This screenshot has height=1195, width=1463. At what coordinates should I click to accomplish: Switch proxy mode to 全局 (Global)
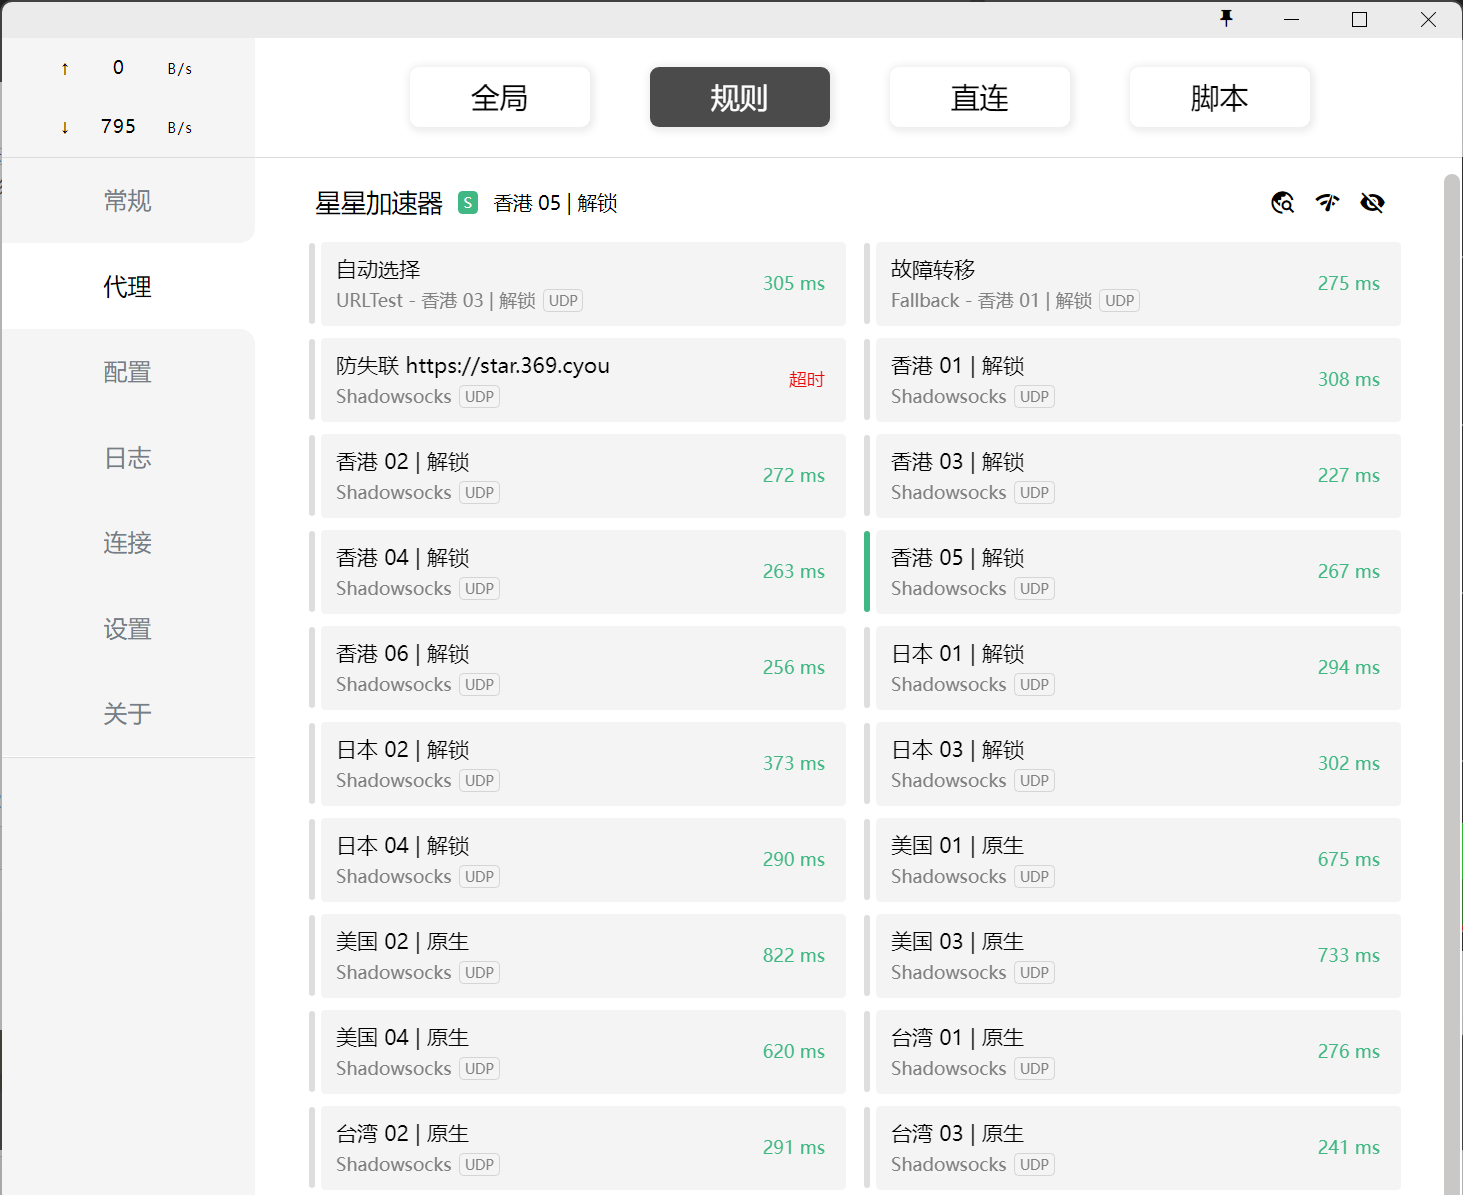point(500,97)
